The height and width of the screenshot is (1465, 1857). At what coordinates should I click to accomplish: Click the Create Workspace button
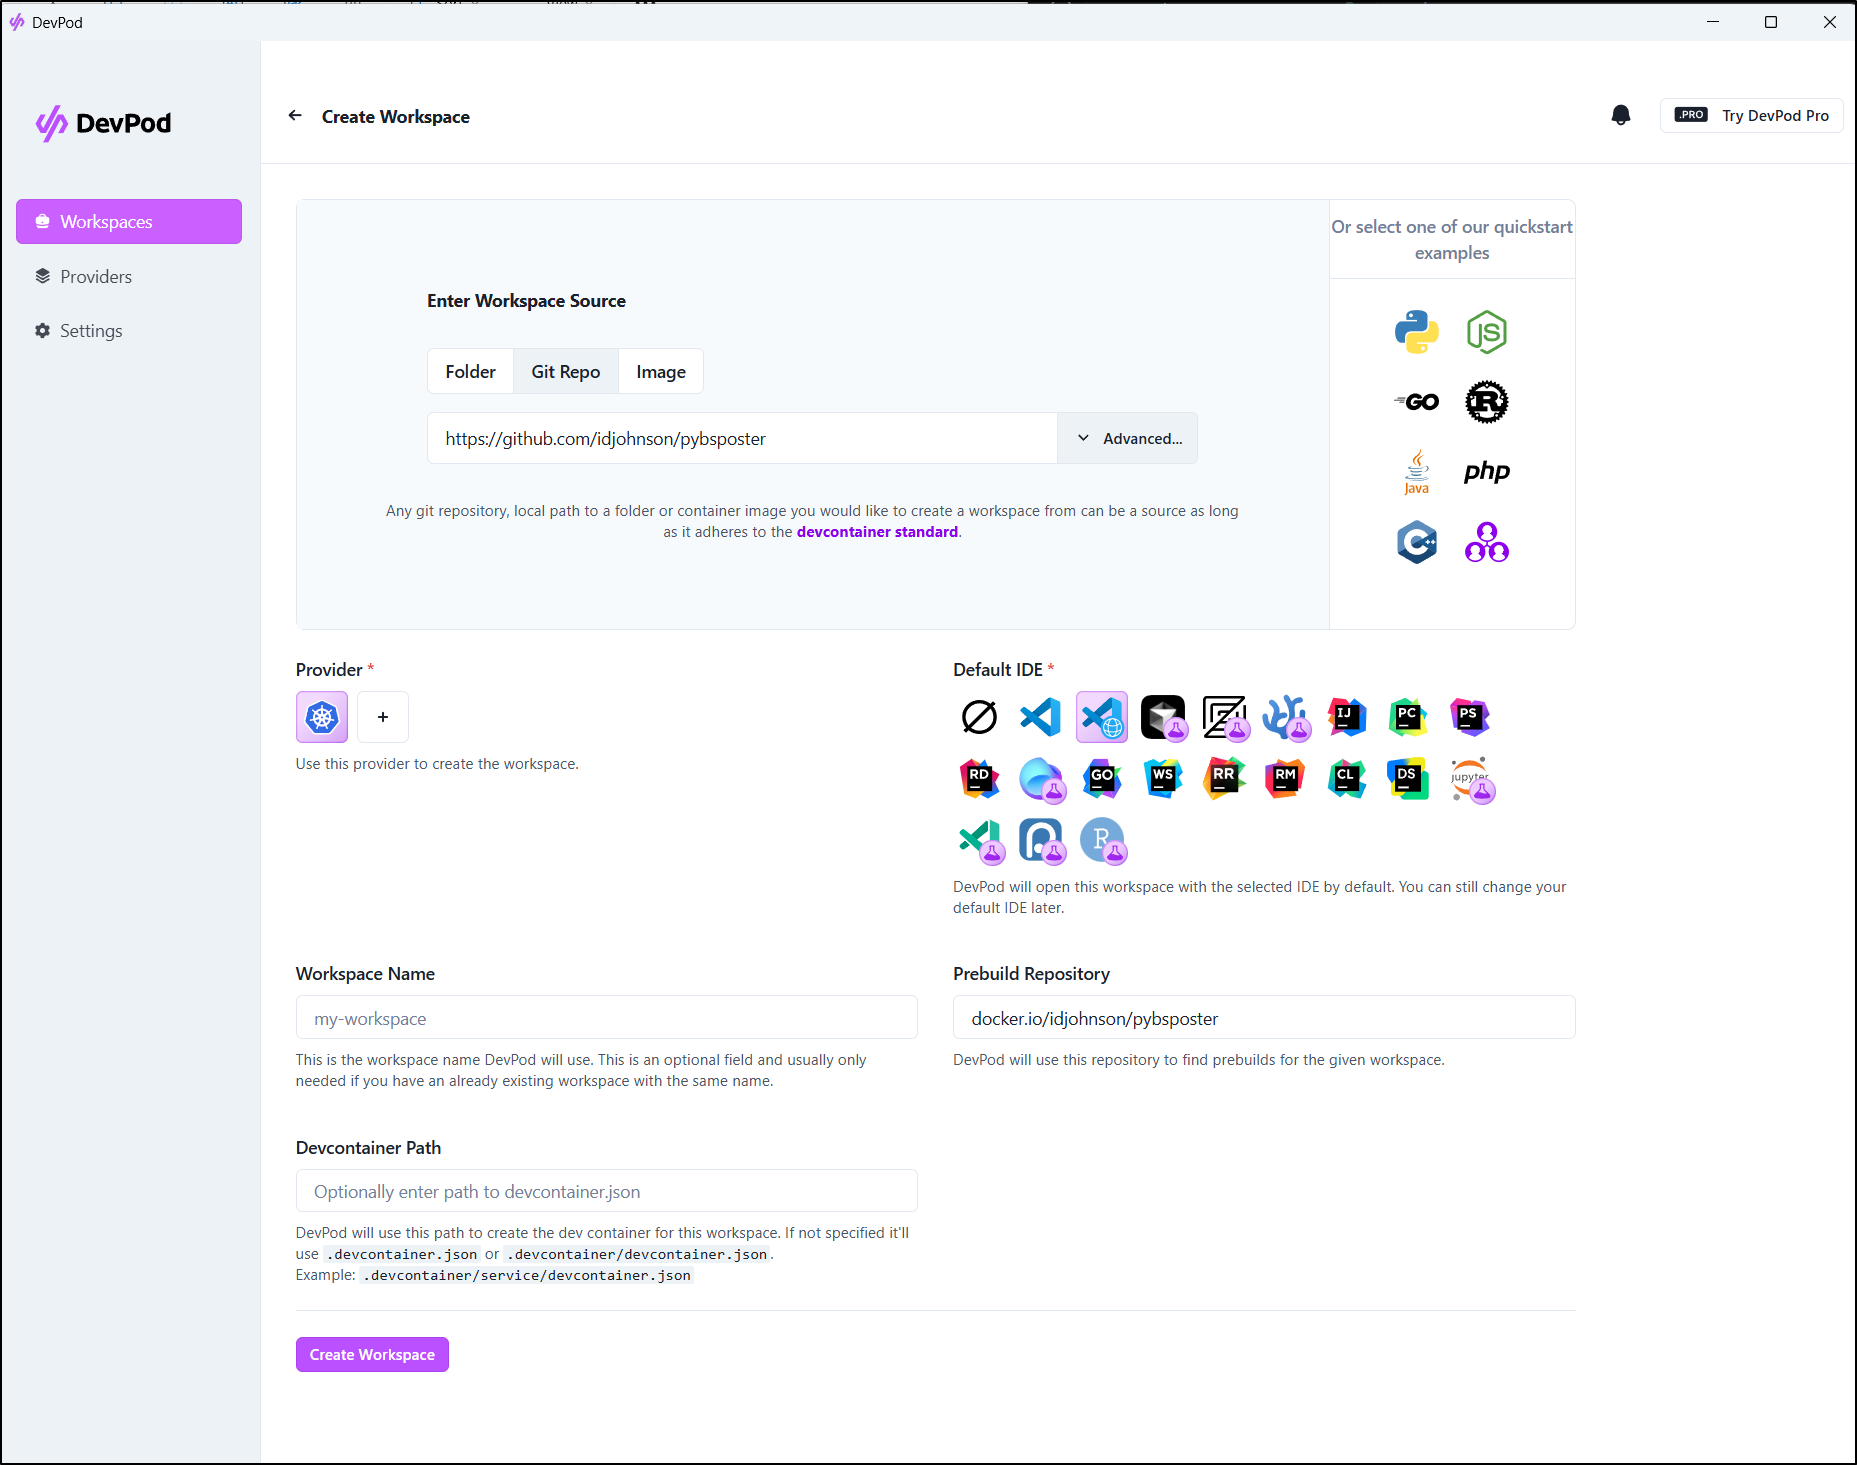pyautogui.click(x=372, y=1354)
